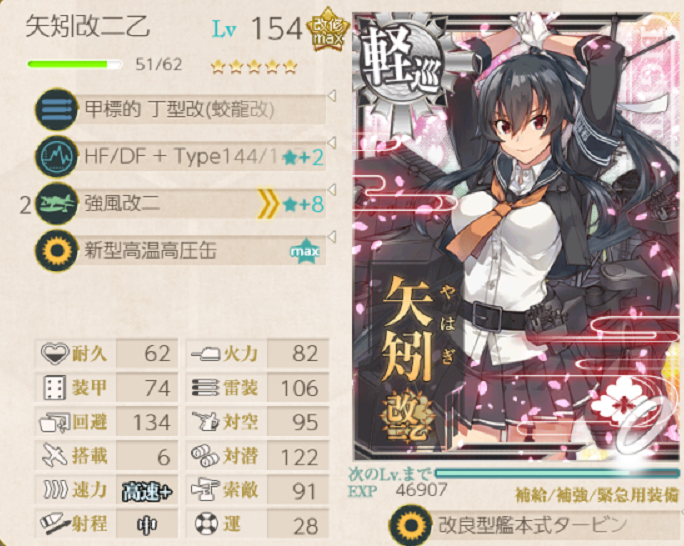Click the sonar icon for HF/DF + Type144

click(x=56, y=157)
